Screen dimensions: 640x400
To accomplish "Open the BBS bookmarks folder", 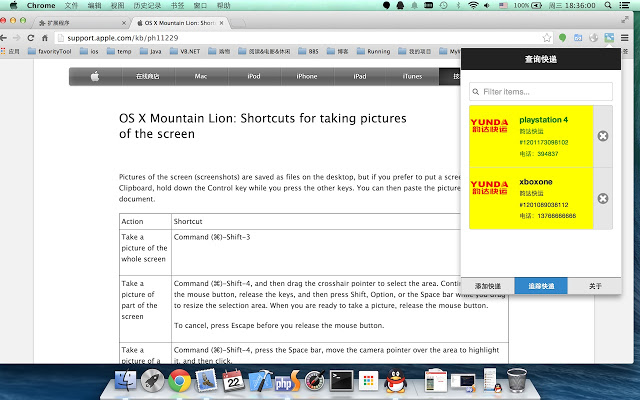I will [309, 51].
